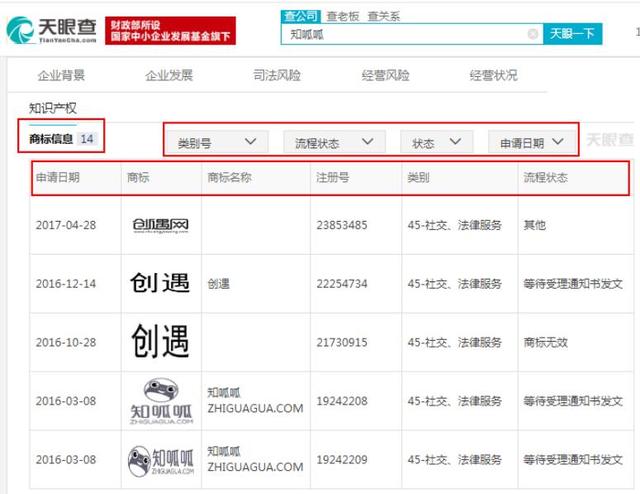Click registration number 21730915
Viewport: 640px width, 494px height.
coord(342,343)
